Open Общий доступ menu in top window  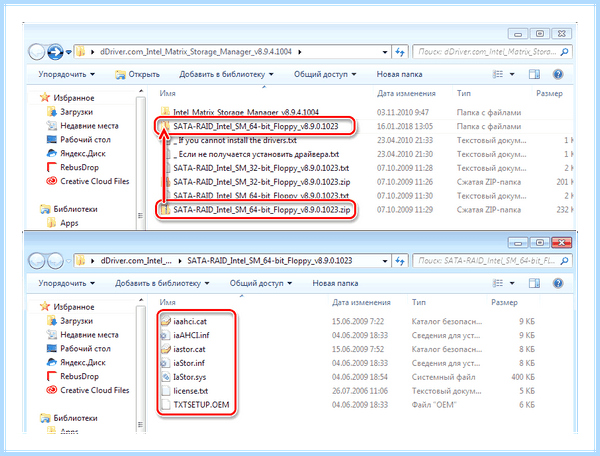tap(325, 74)
